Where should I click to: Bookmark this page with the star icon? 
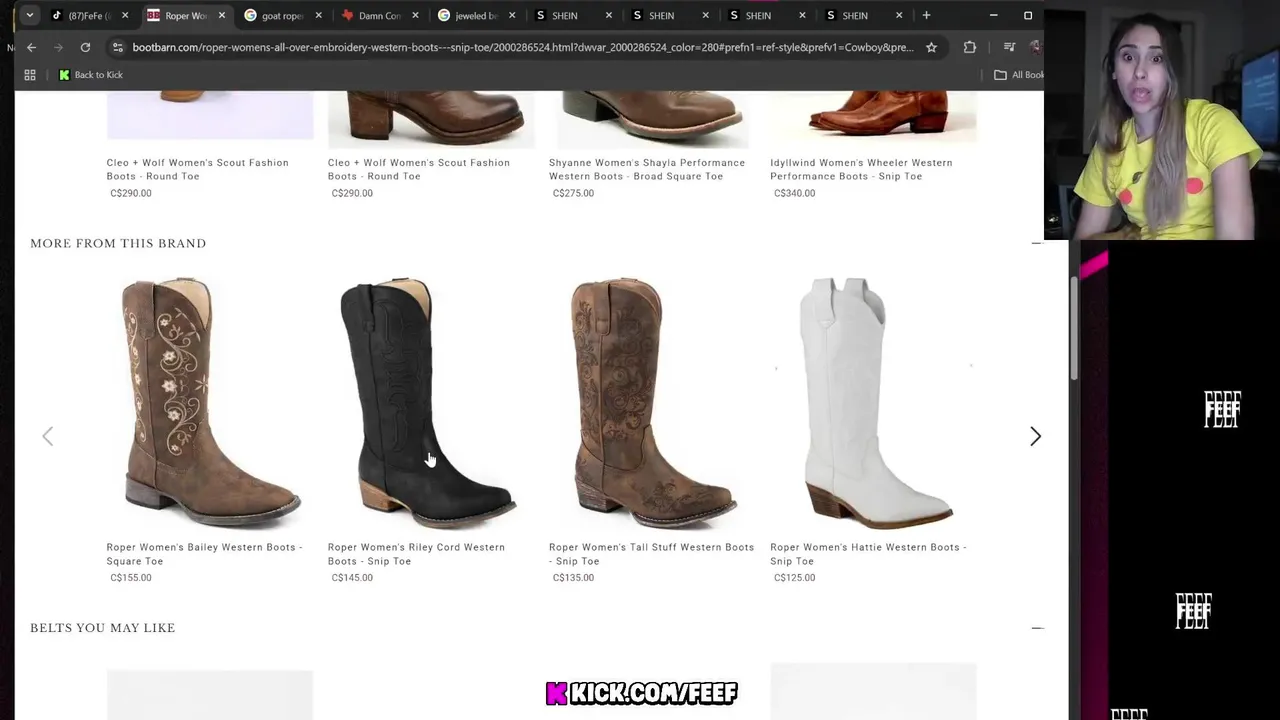click(931, 47)
